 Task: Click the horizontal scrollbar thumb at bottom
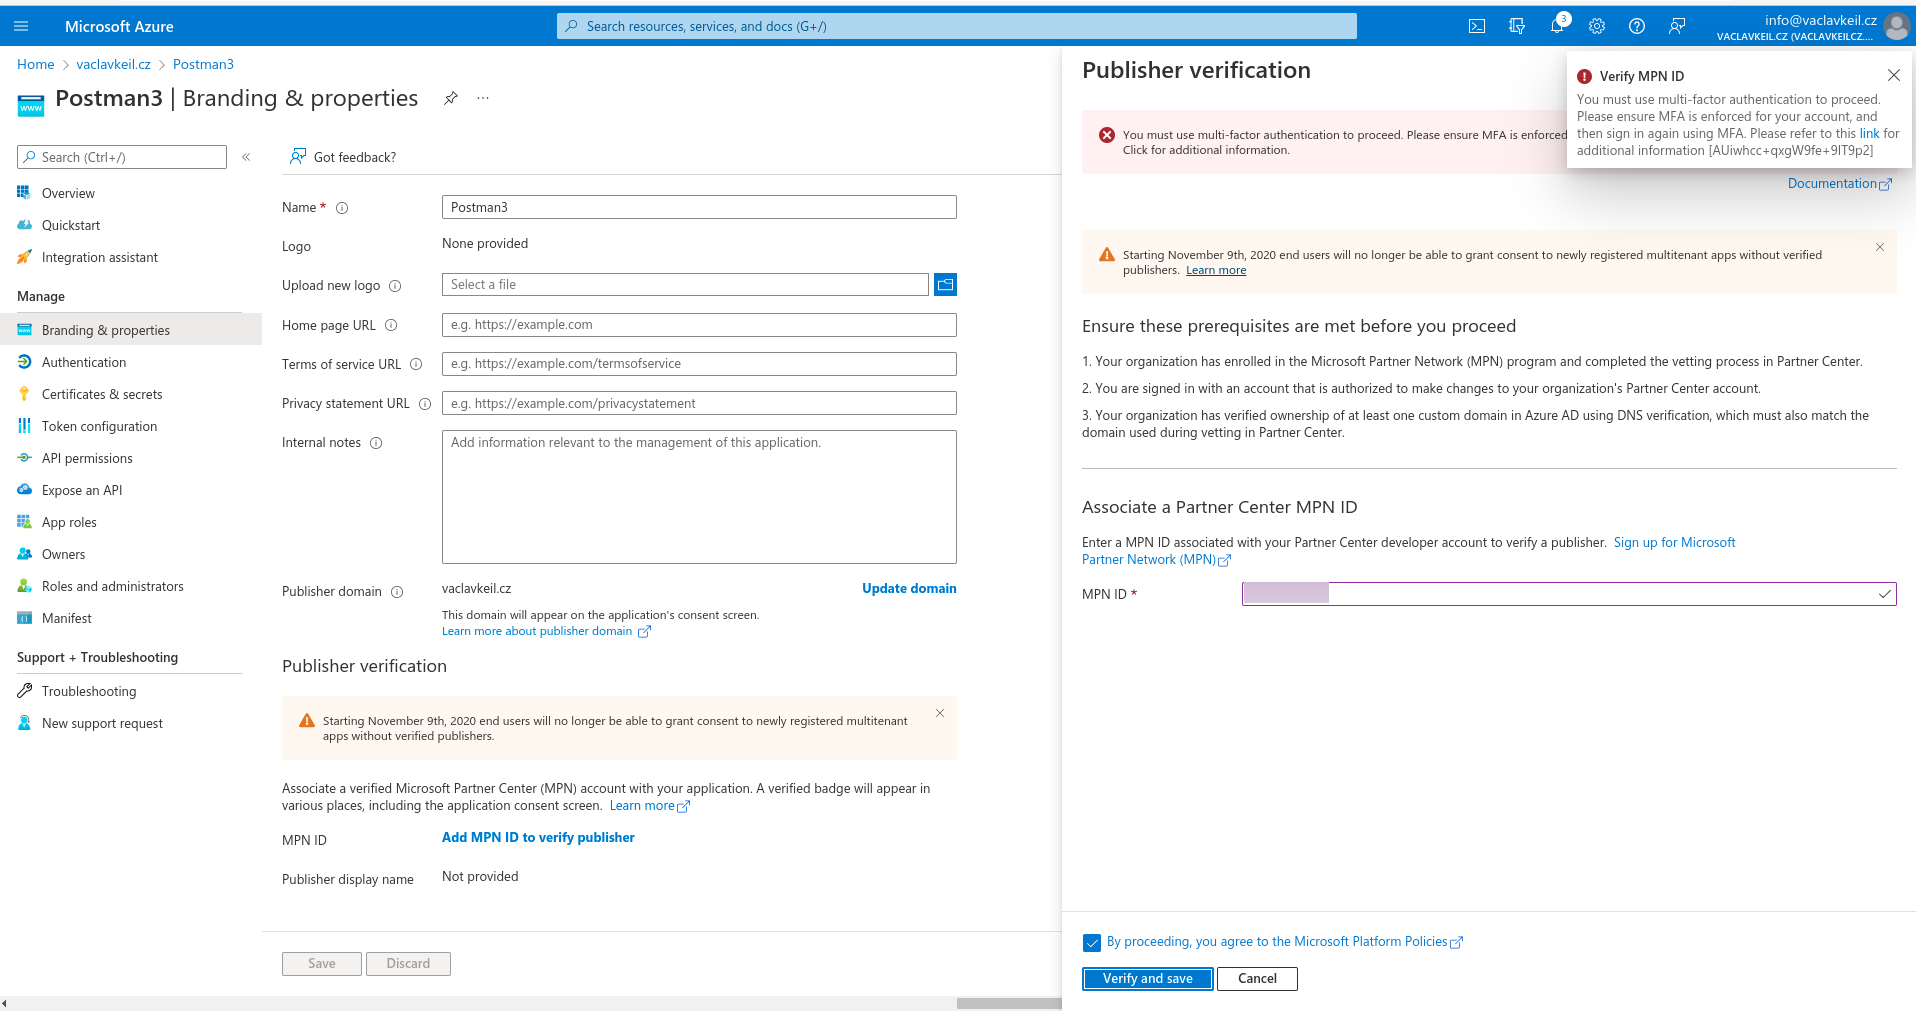point(1009,1003)
